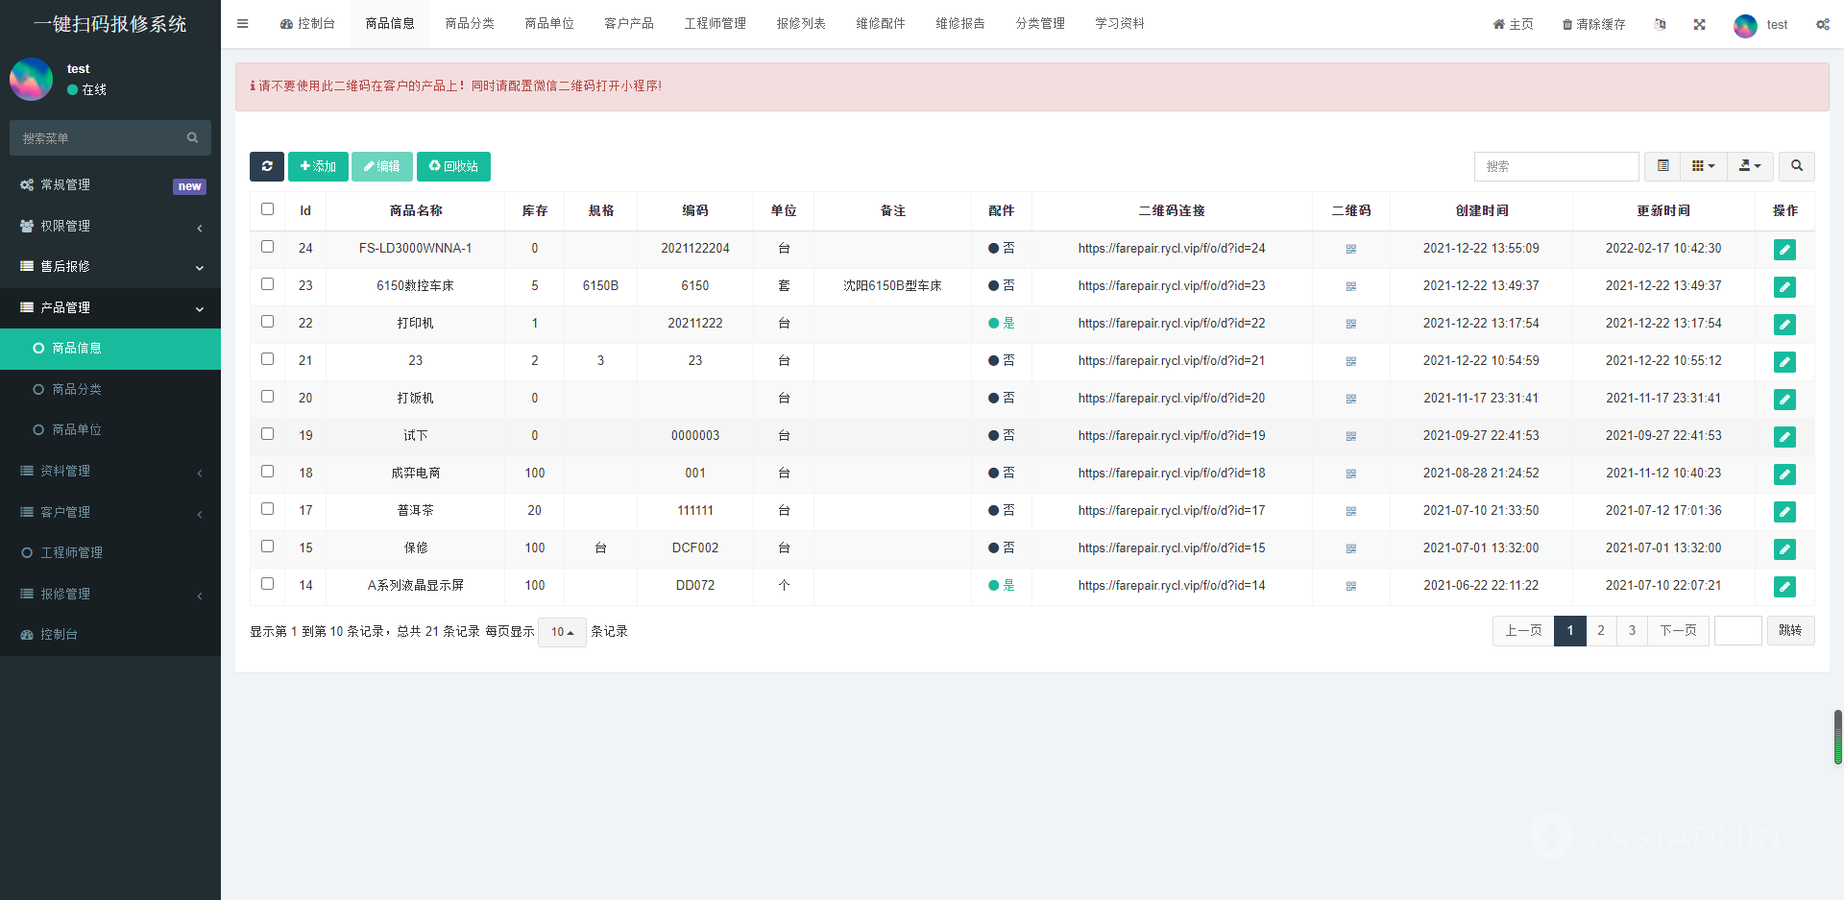View QR code icon for 打印机 row
1844x900 pixels.
point(1351,324)
